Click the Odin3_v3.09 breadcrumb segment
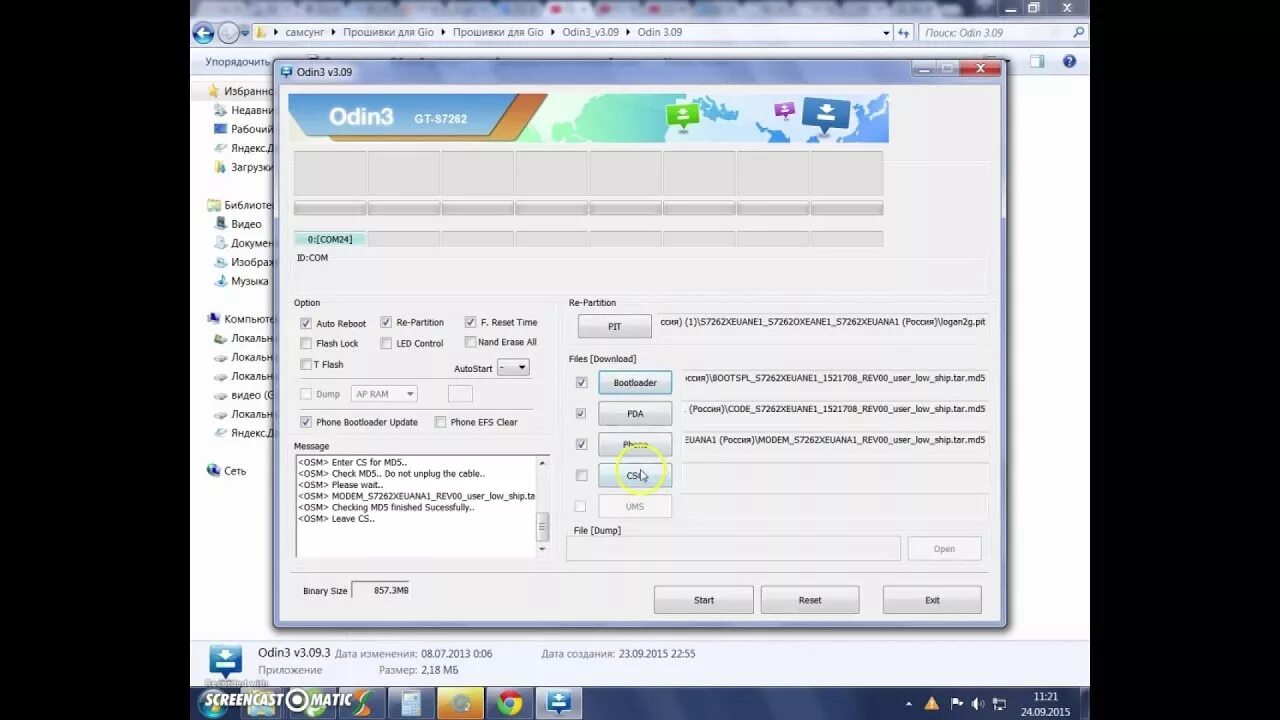This screenshot has height=720, width=1280. point(590,32)
